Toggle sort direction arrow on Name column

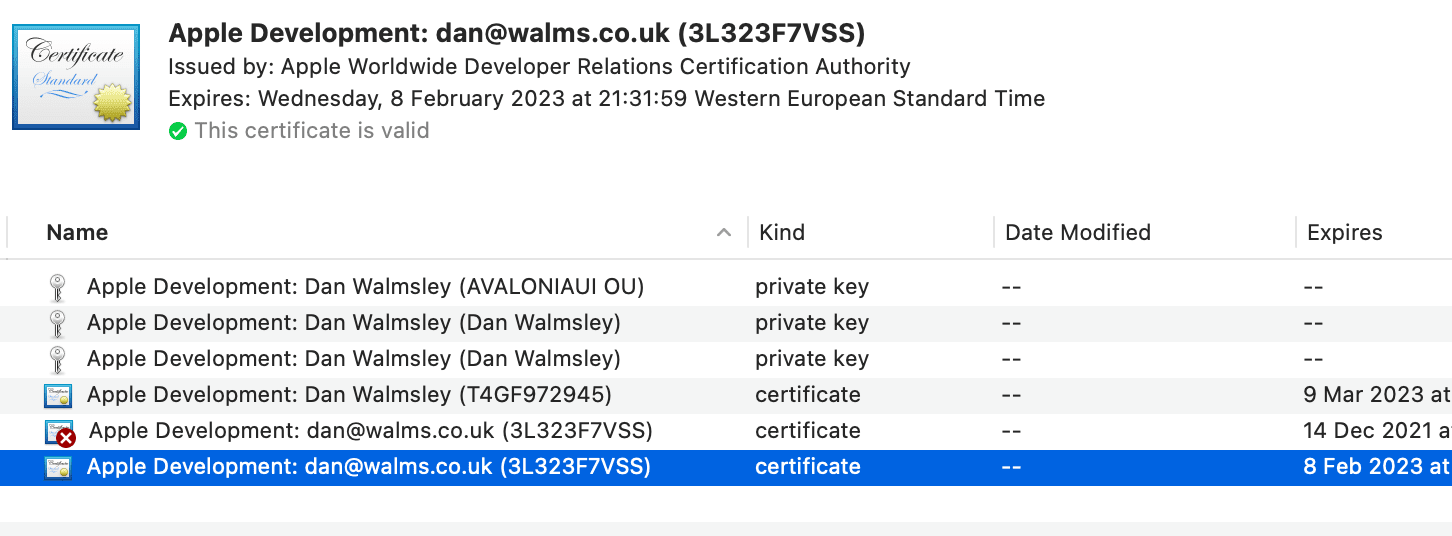723,233
